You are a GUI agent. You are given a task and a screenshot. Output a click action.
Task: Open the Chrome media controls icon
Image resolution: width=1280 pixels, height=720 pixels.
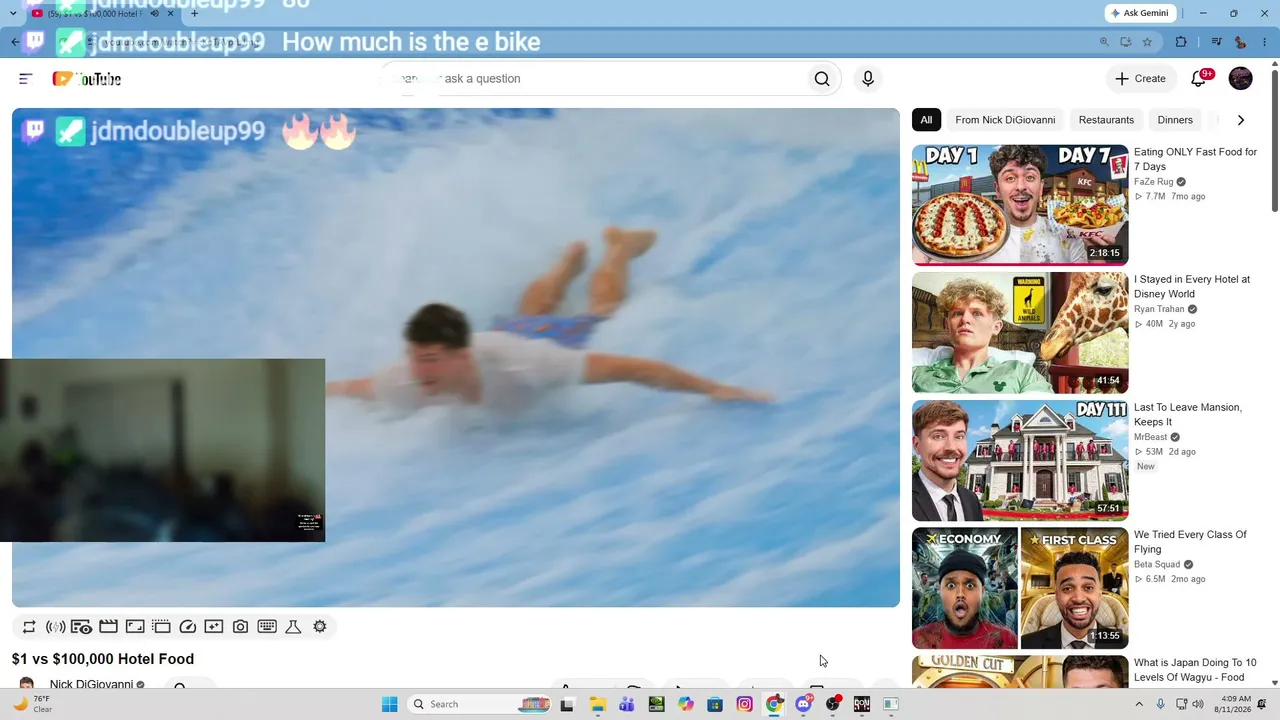pos(1216,42)
